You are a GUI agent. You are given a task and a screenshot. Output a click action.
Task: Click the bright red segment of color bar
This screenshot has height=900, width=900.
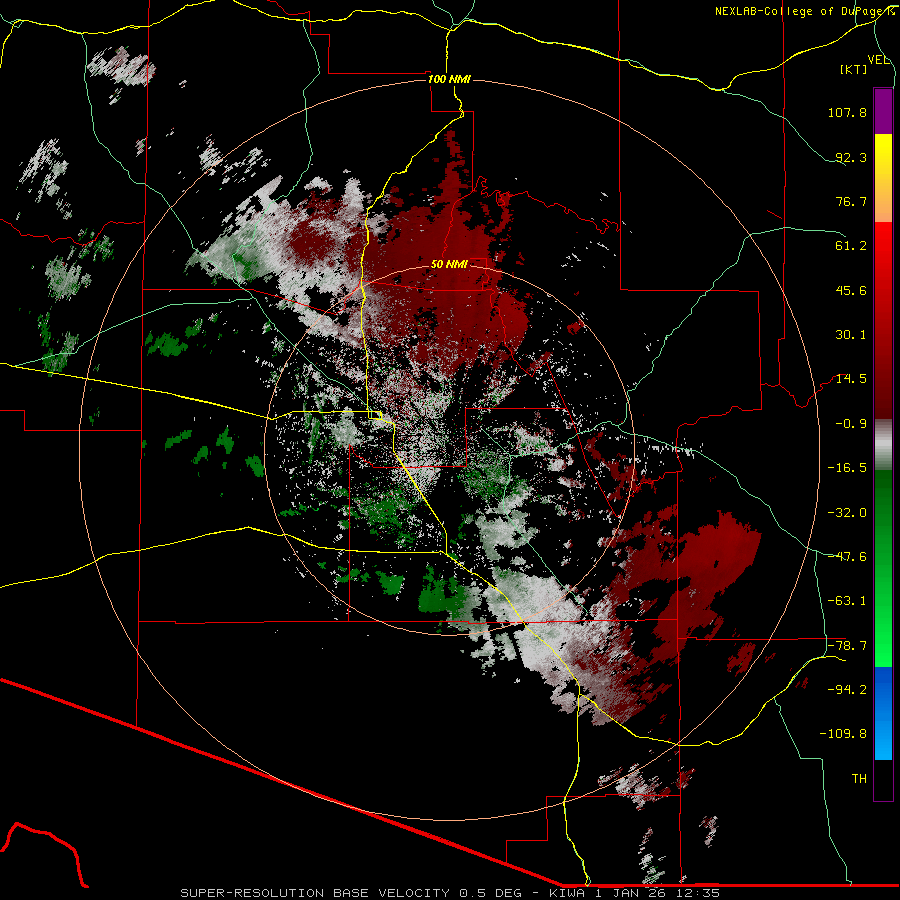883,247
